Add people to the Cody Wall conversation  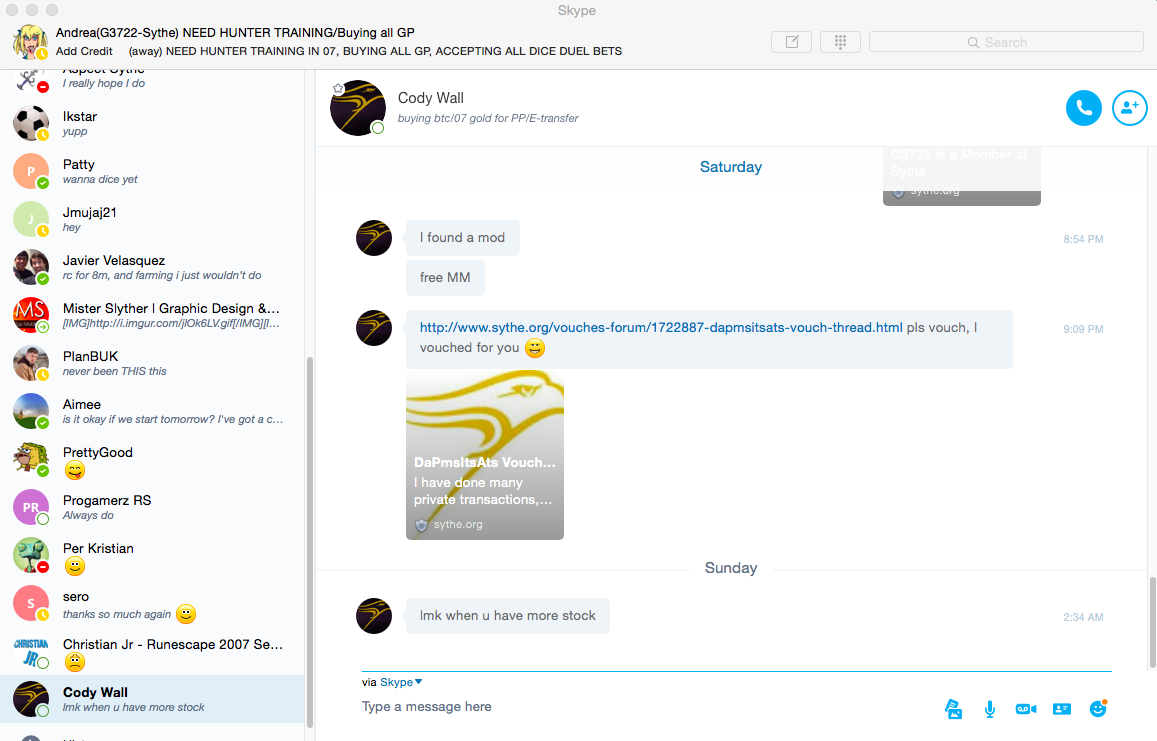(x=1130, y=108)
